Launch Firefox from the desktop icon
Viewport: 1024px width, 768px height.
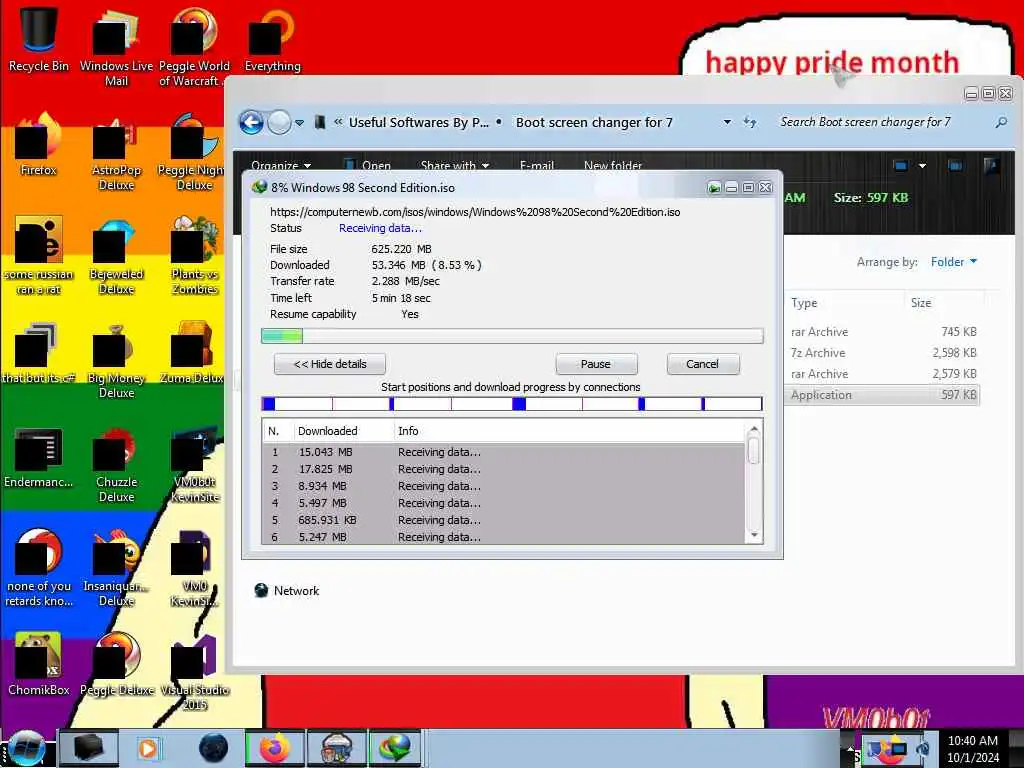[39, 145]
